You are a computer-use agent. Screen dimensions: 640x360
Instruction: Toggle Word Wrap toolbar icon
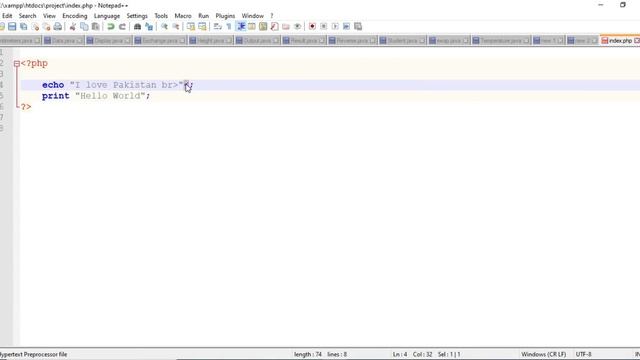218,27
